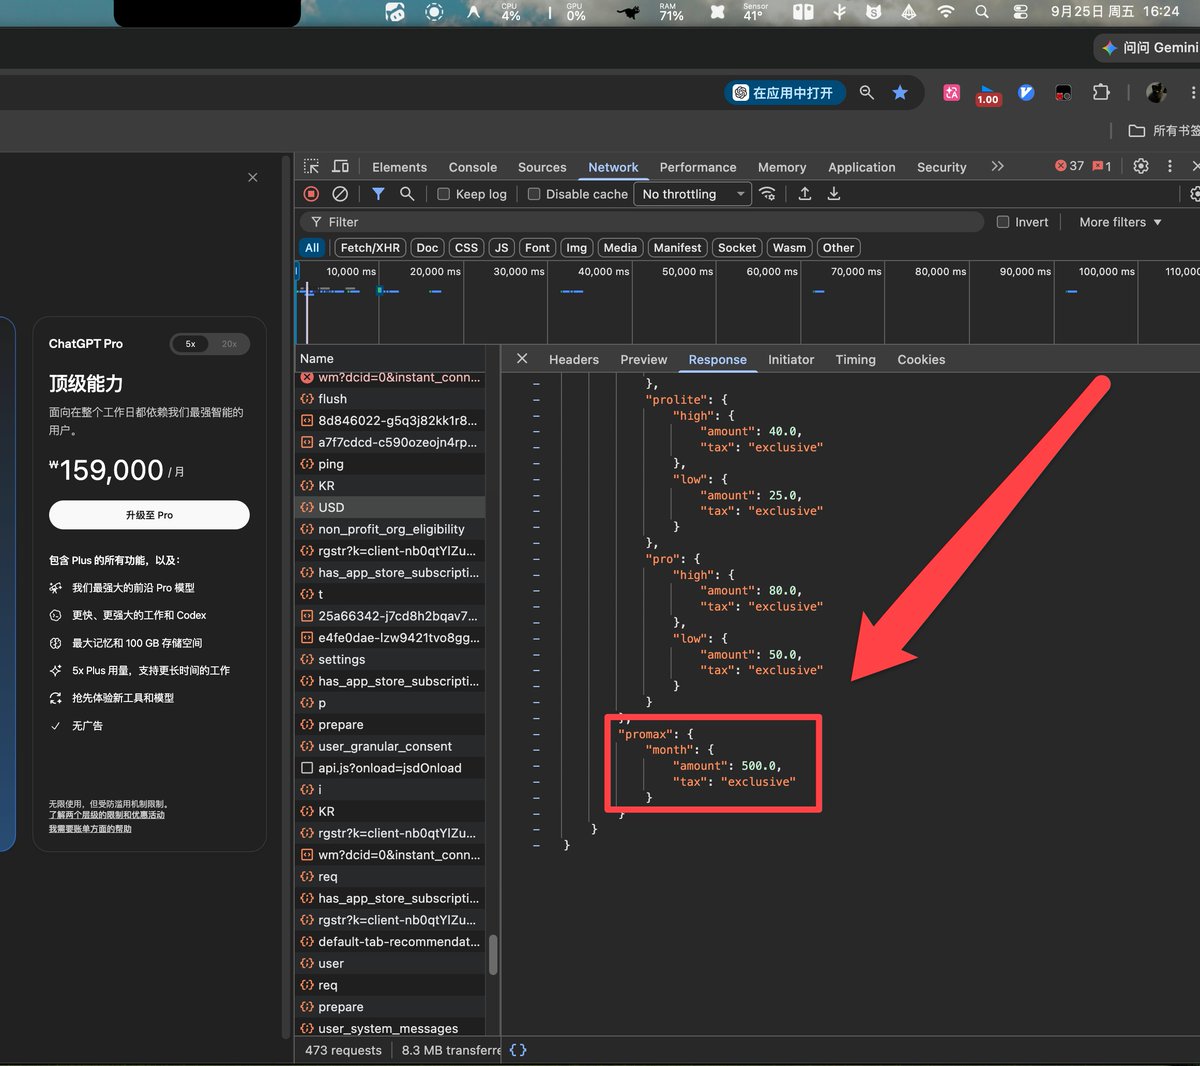Select the Fetch/XHR filter chip

tap(370, 248)
